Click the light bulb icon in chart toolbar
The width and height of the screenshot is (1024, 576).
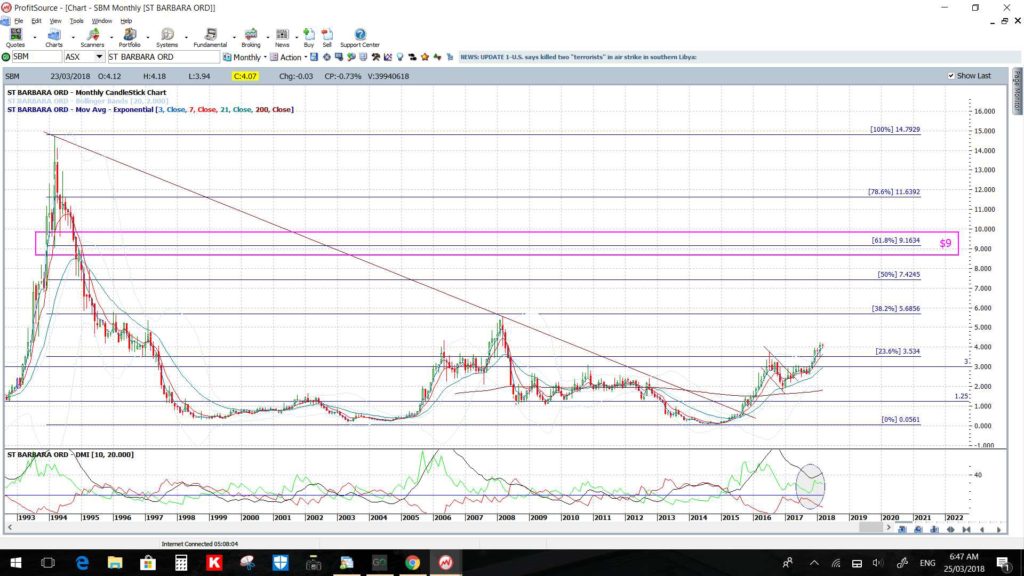click(400, 57)
